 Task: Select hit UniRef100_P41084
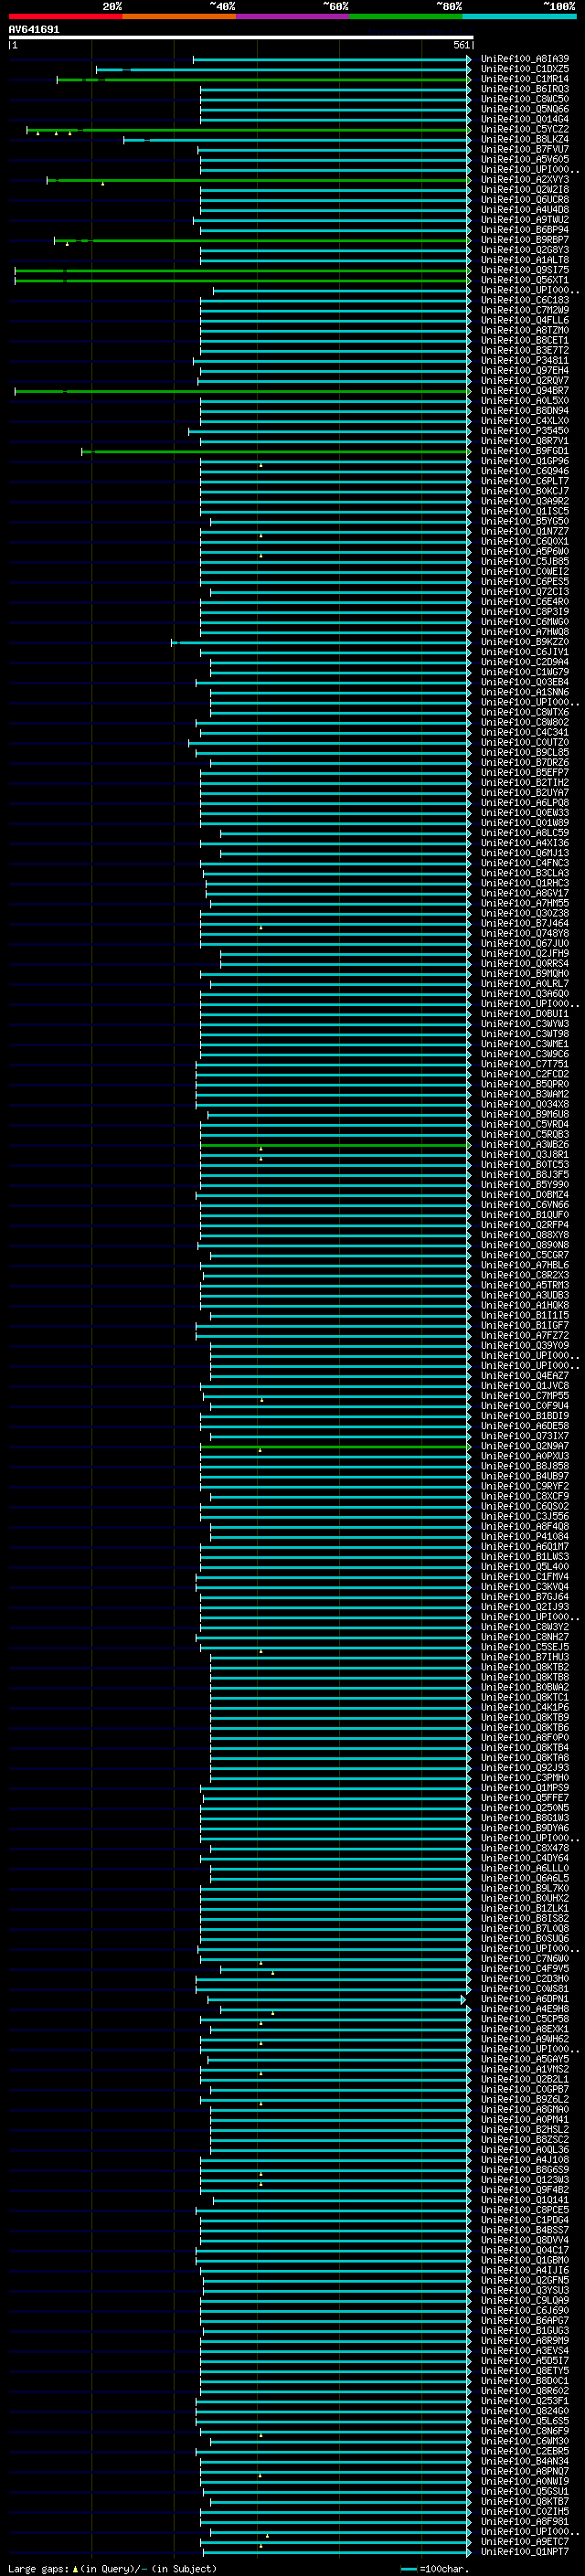point(524,1537)
